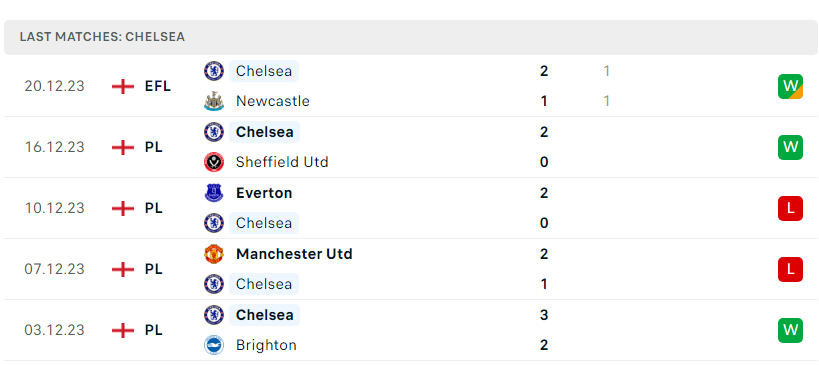The image size is (819, 365).
Task: Select the Everton team name
Action: pos(264,193)
